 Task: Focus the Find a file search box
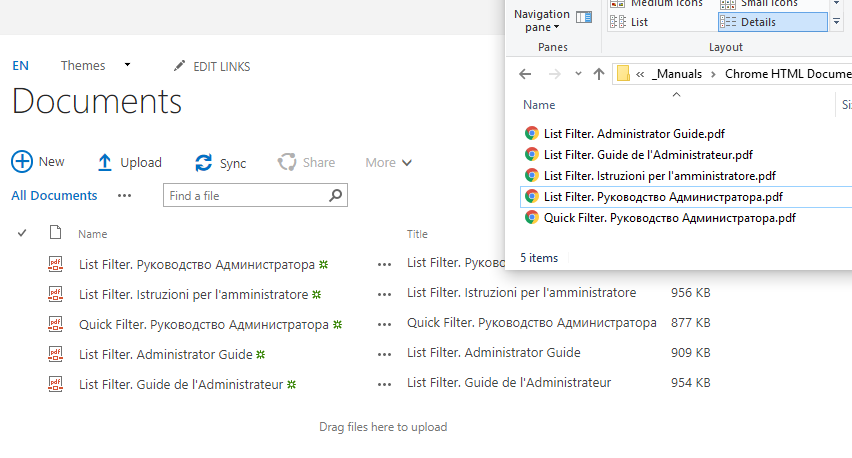tap(255, 196)
